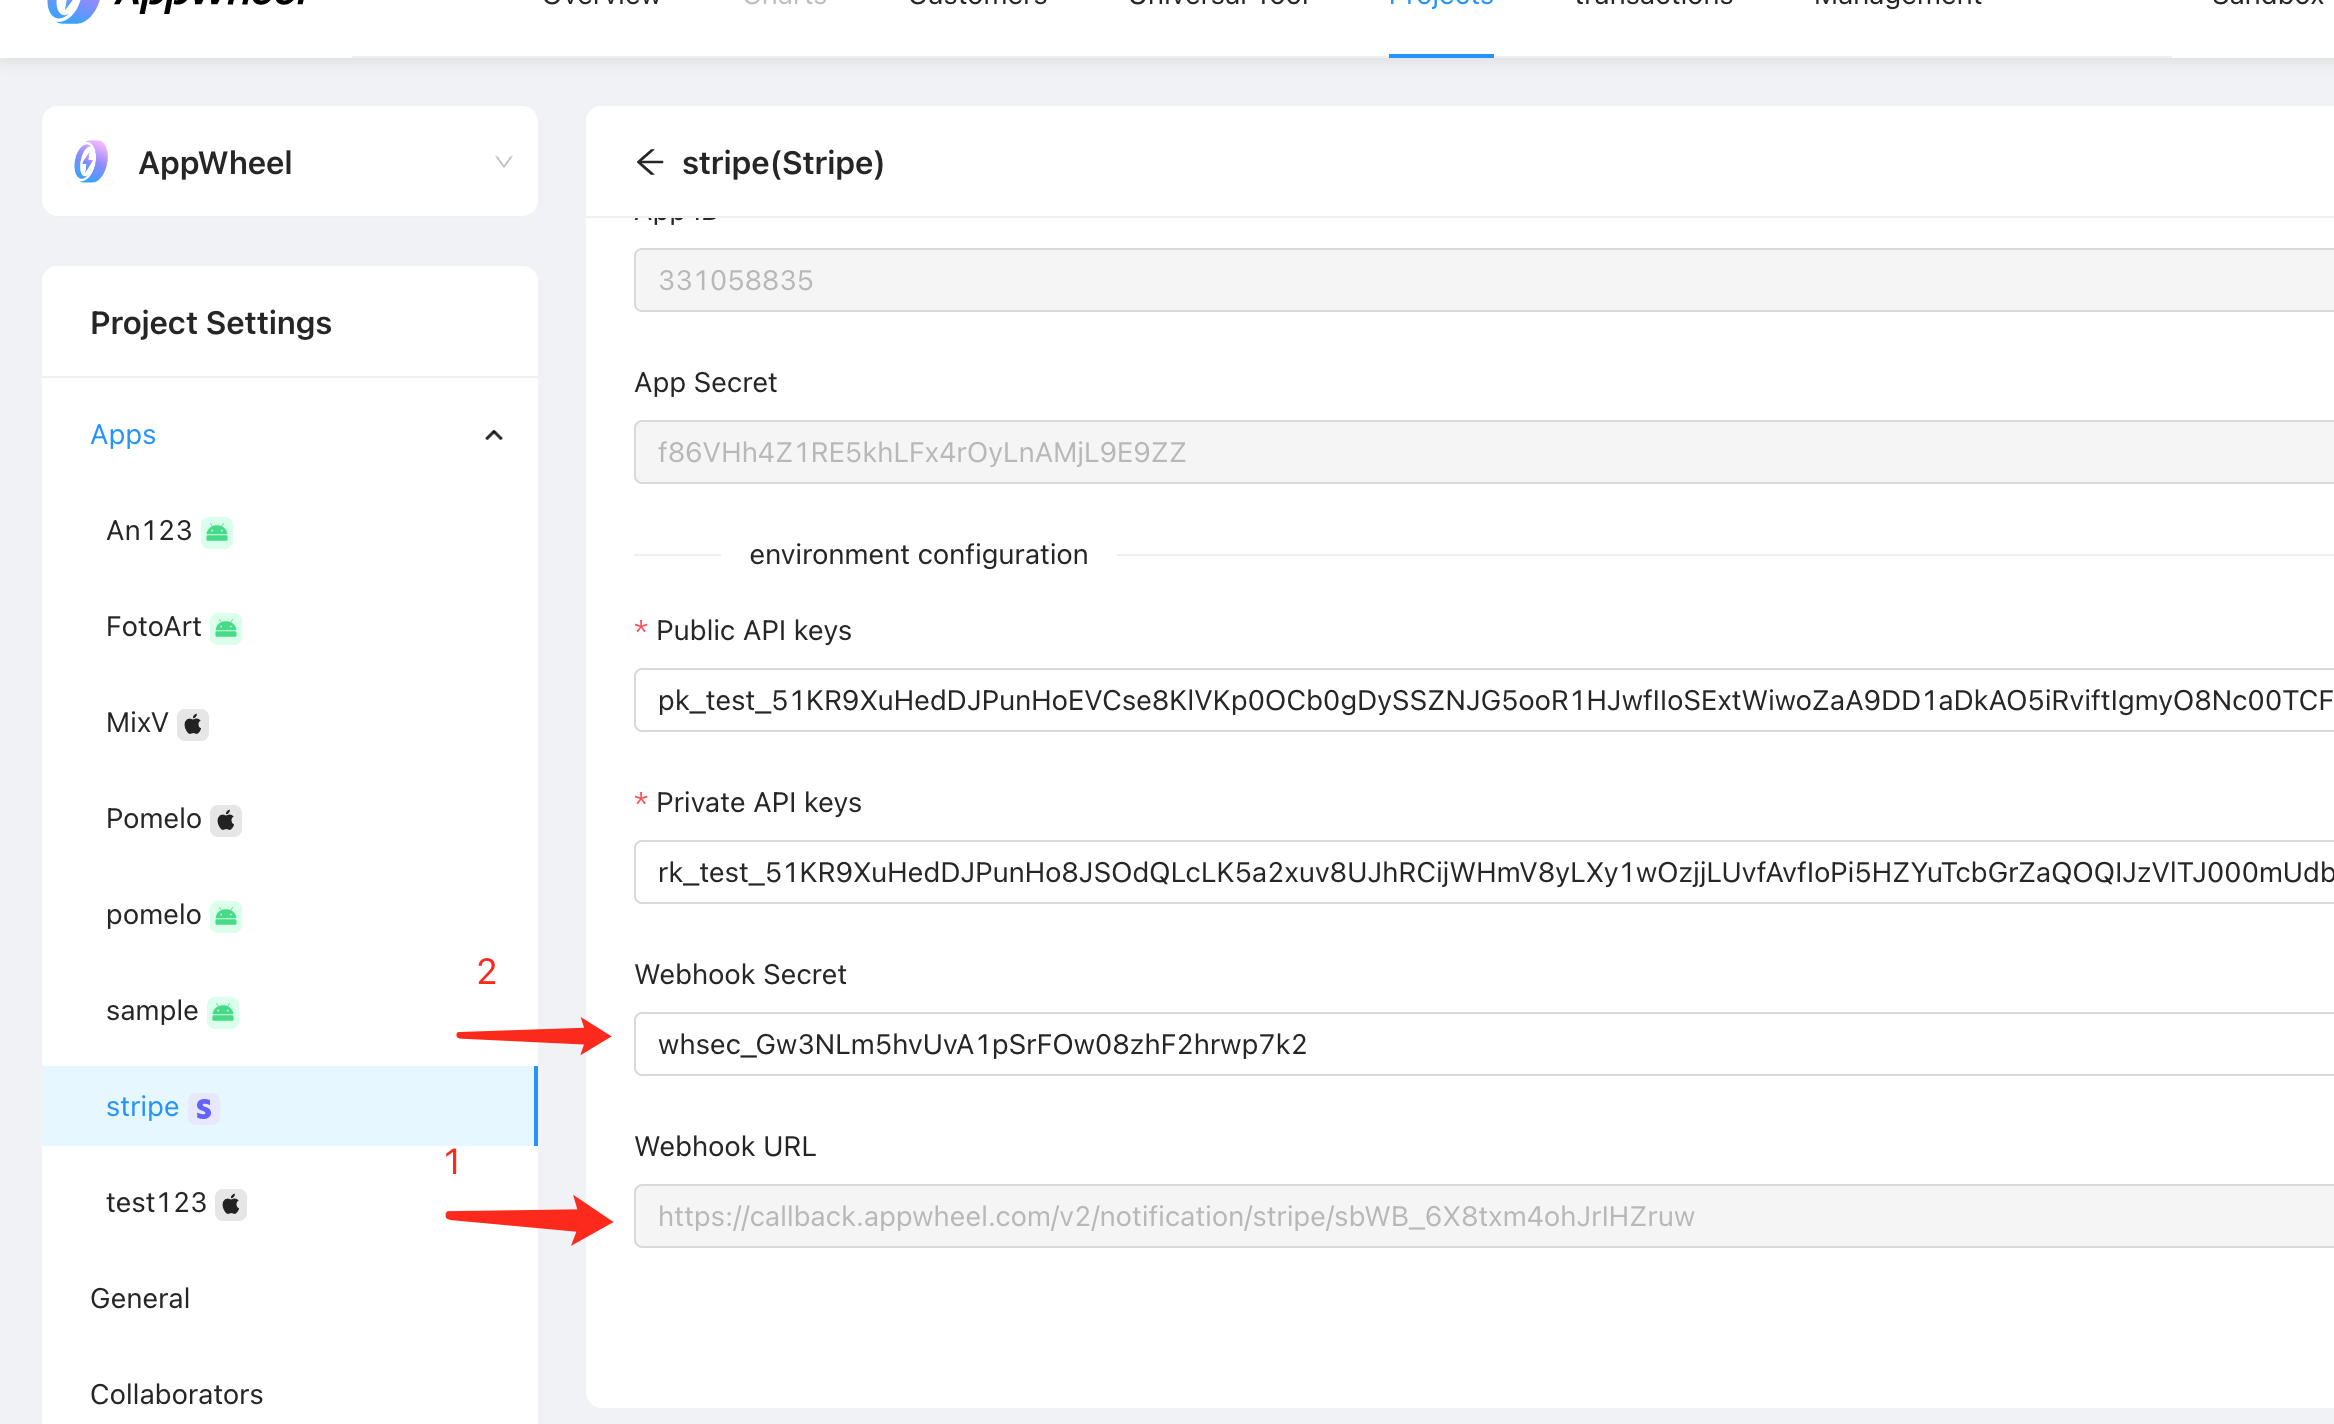Viewport: 2334px width, 1424px height.
Task: Open the Collaborators settings item
Action: pos(176,1394)
